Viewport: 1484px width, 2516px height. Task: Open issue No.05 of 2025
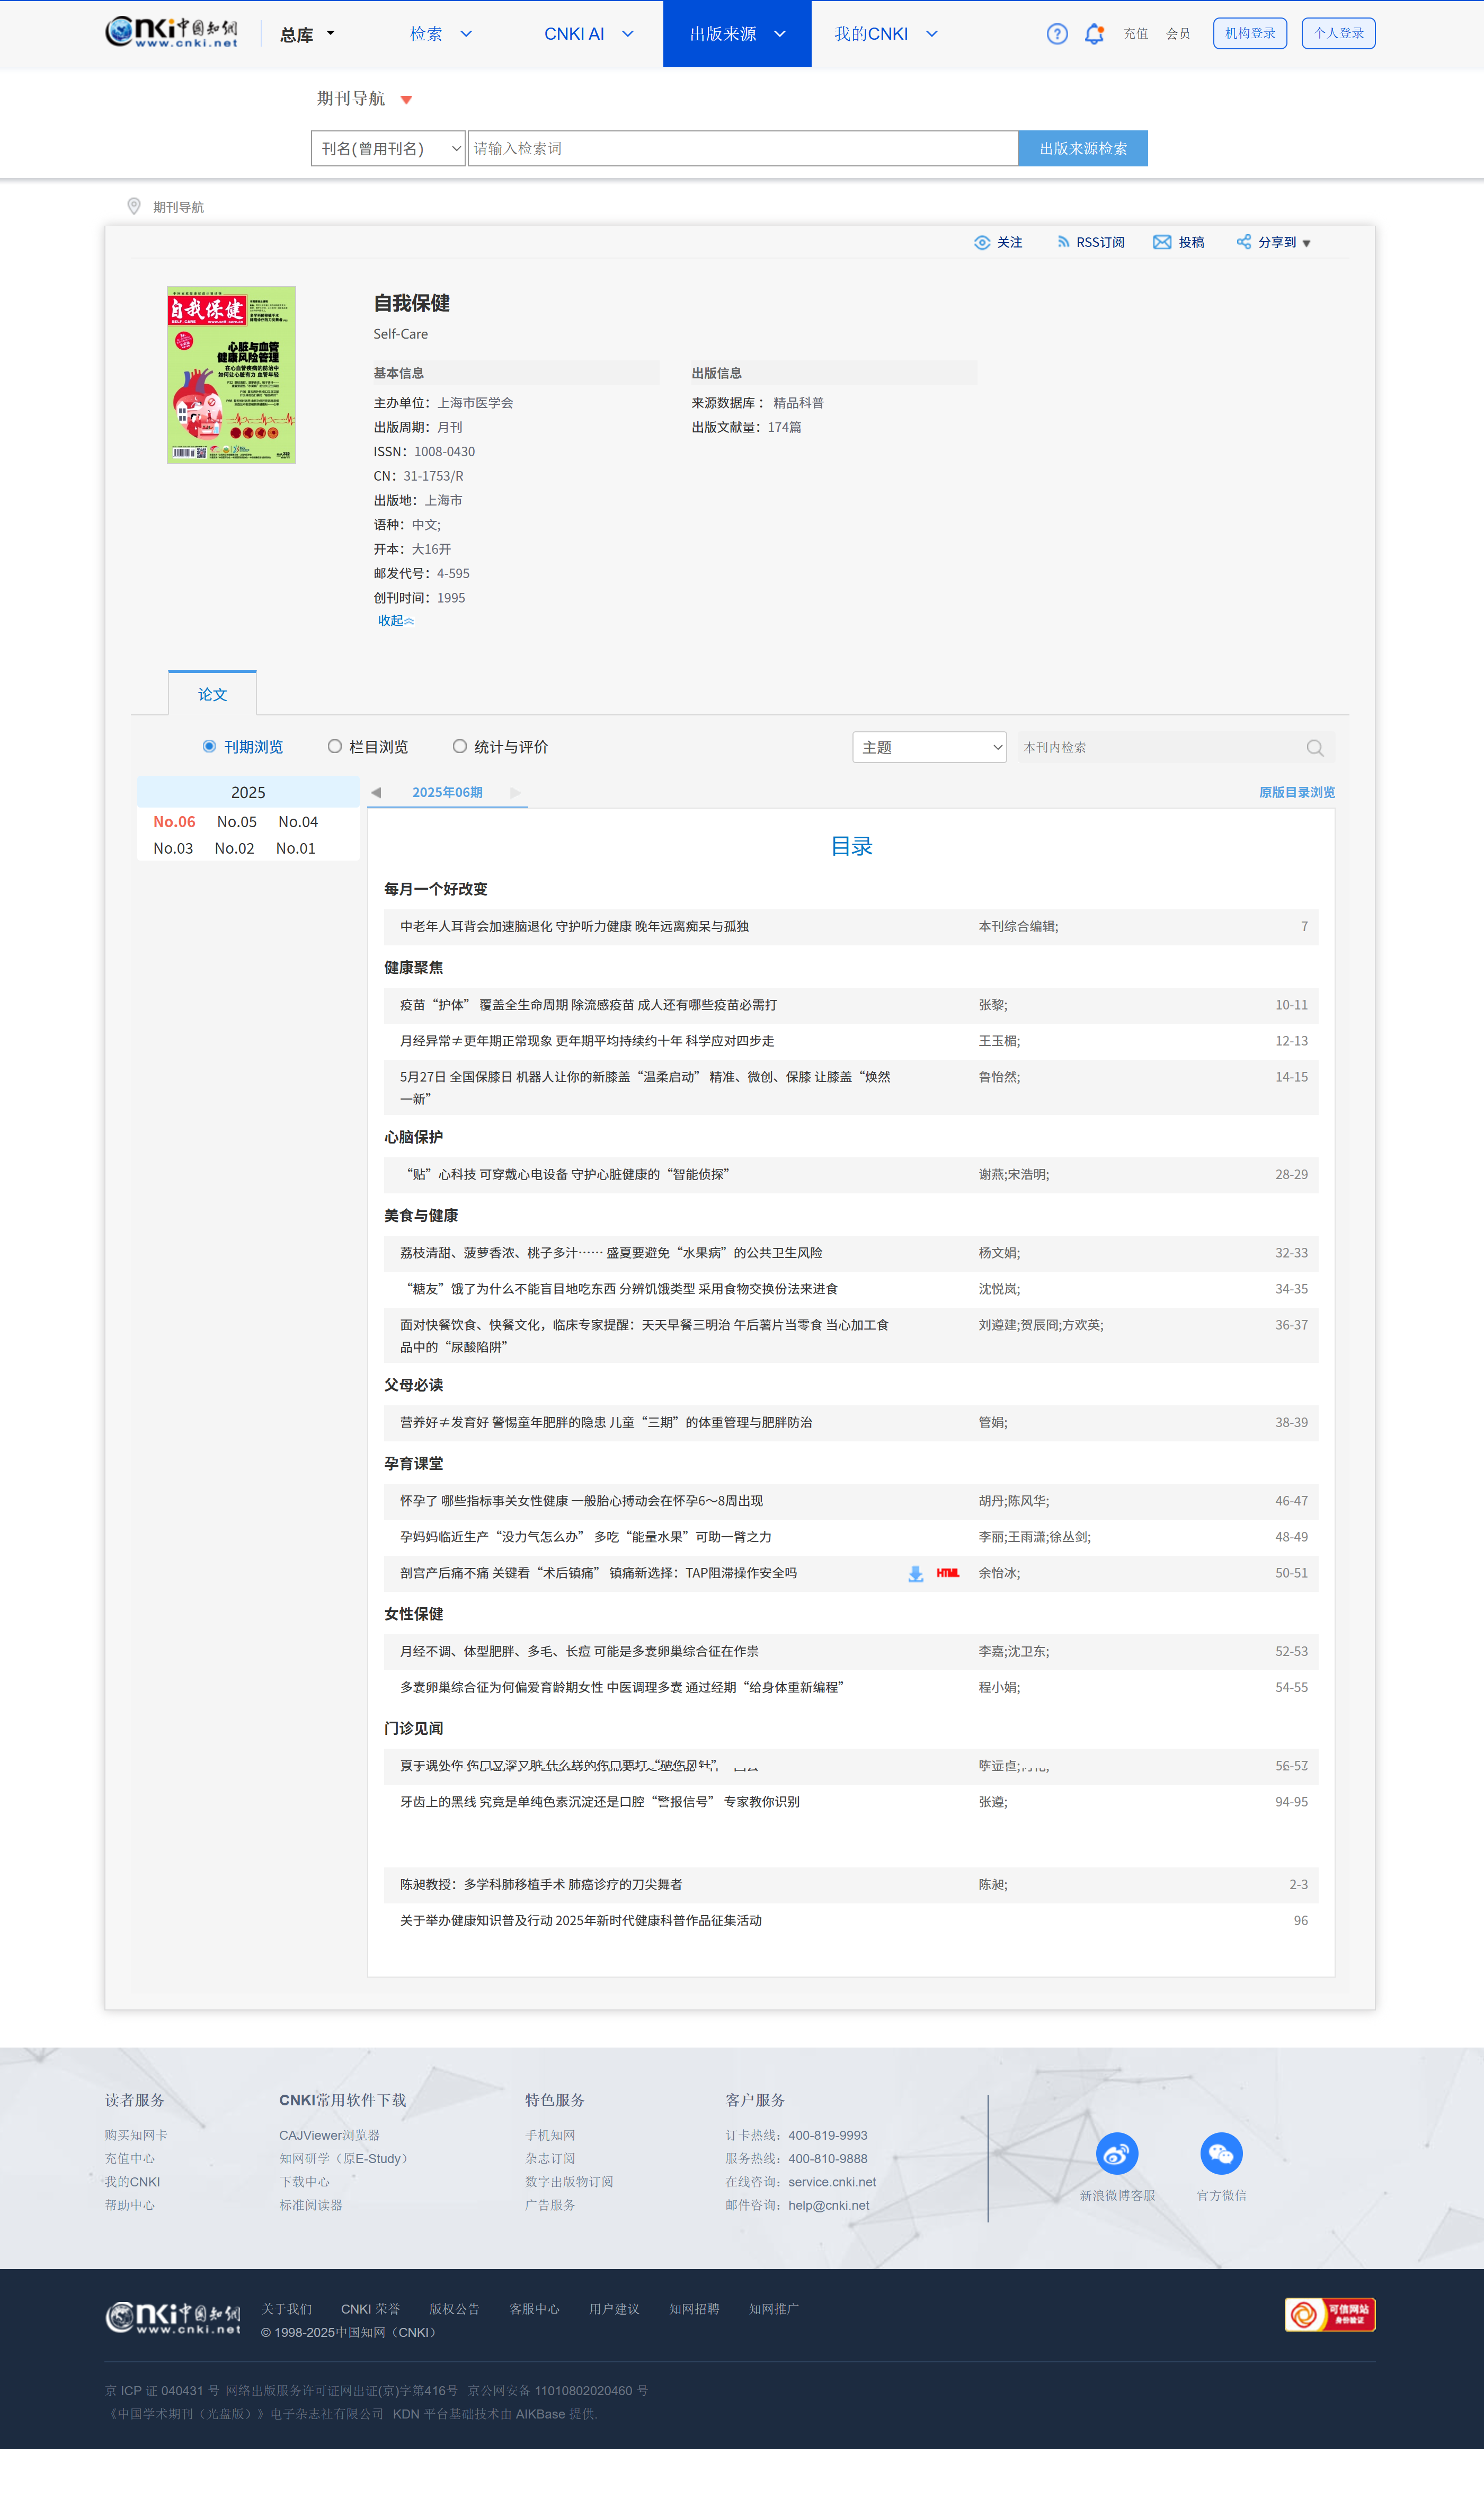(237, 822)
